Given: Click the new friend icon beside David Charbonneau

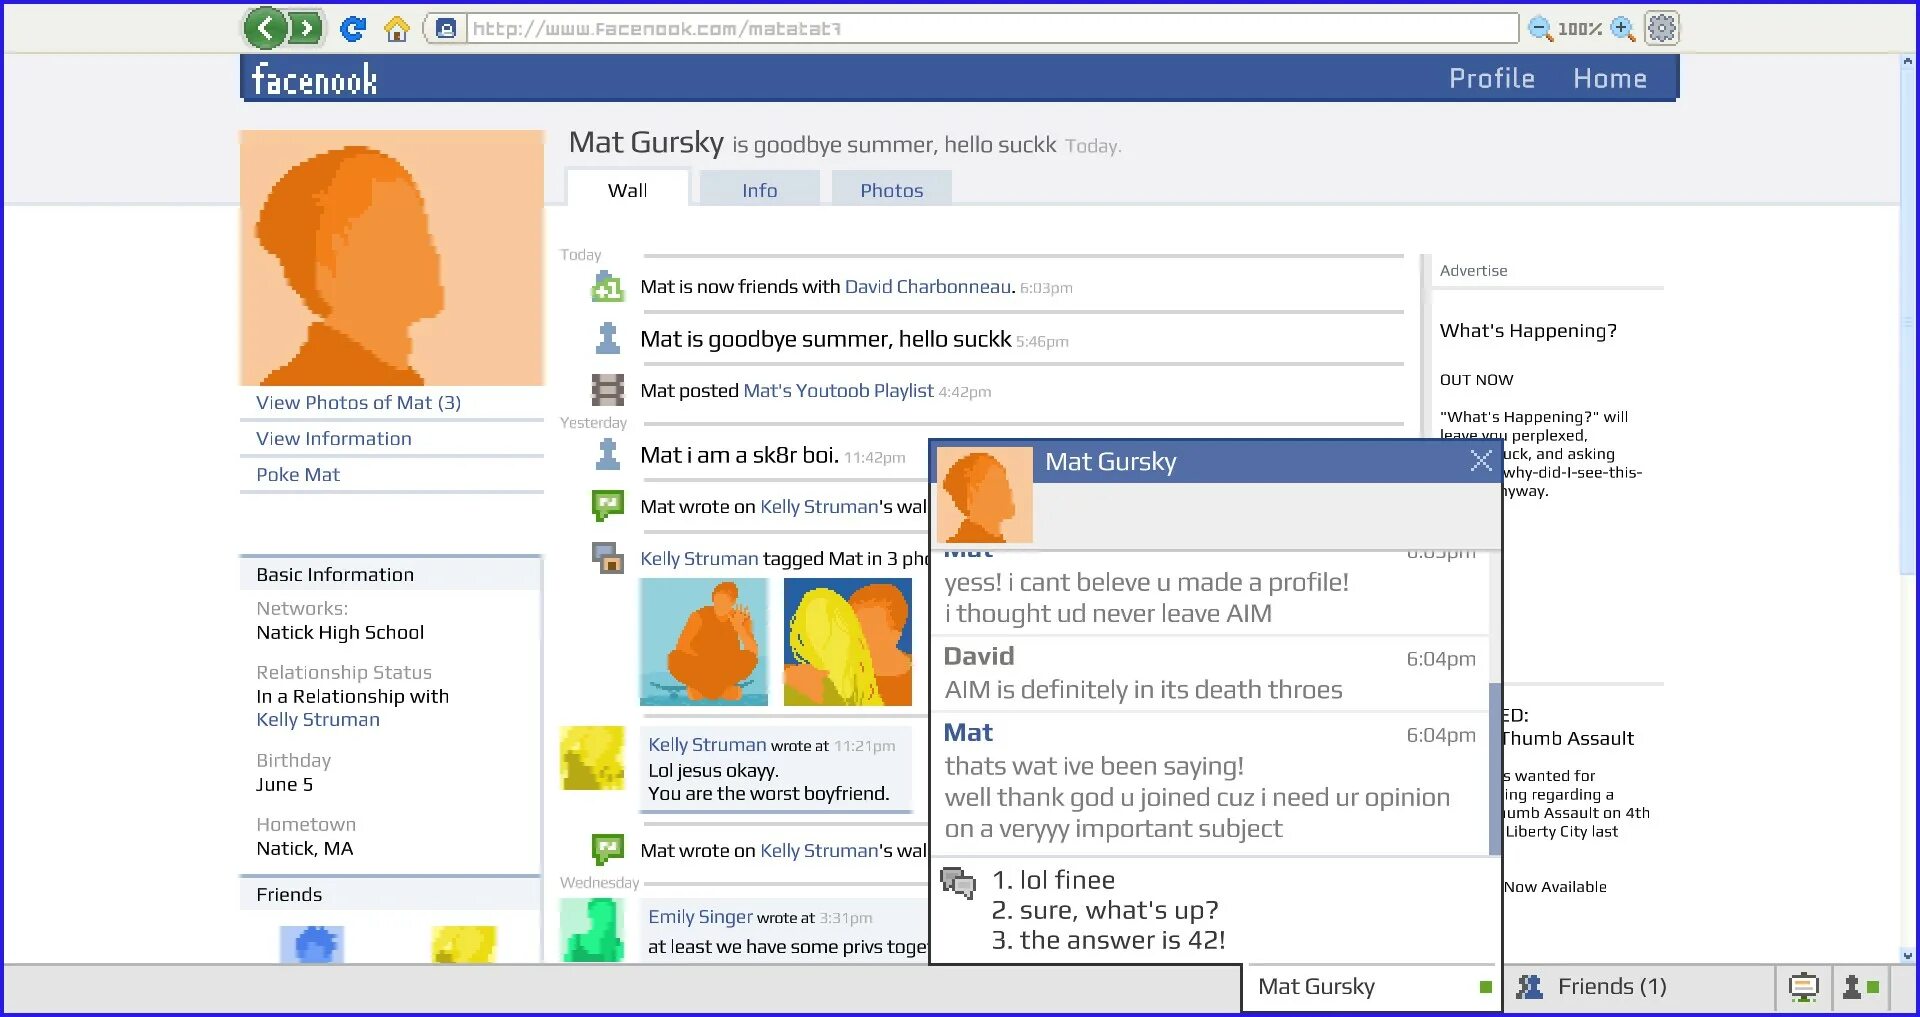Looking at the screenshot, I should tap(607, 287).
